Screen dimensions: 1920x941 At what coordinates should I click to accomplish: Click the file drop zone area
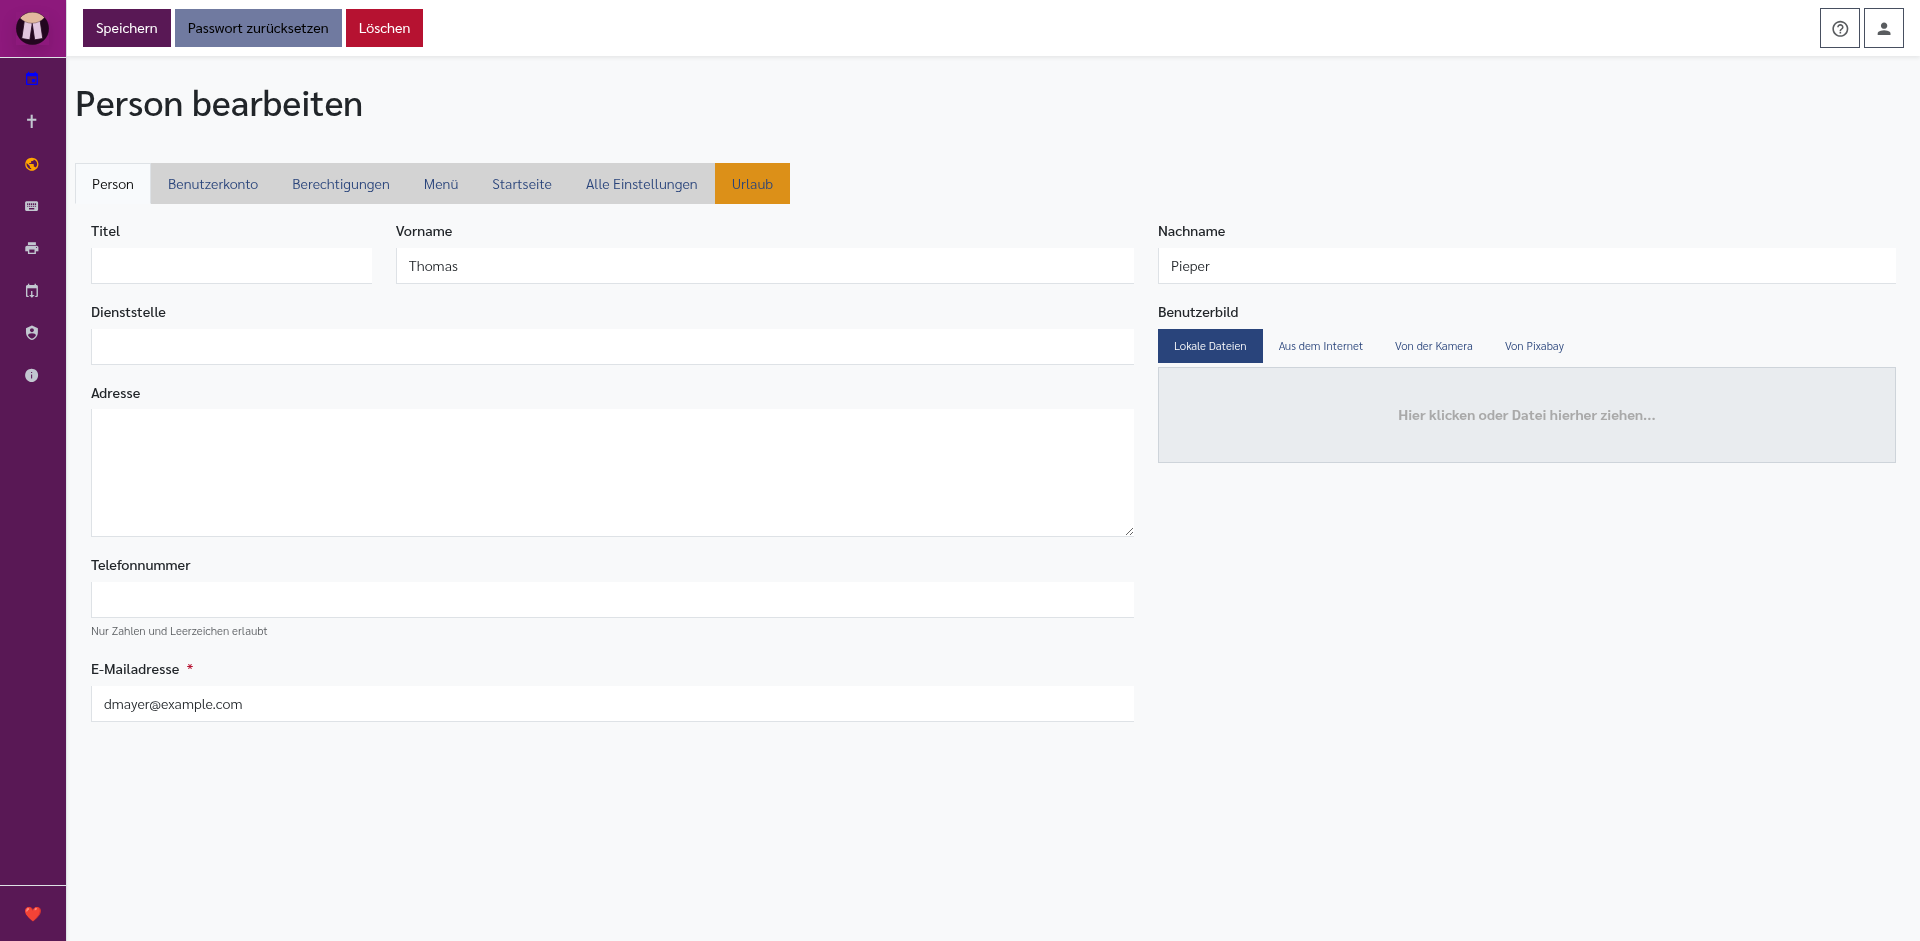click(1527, 415)
